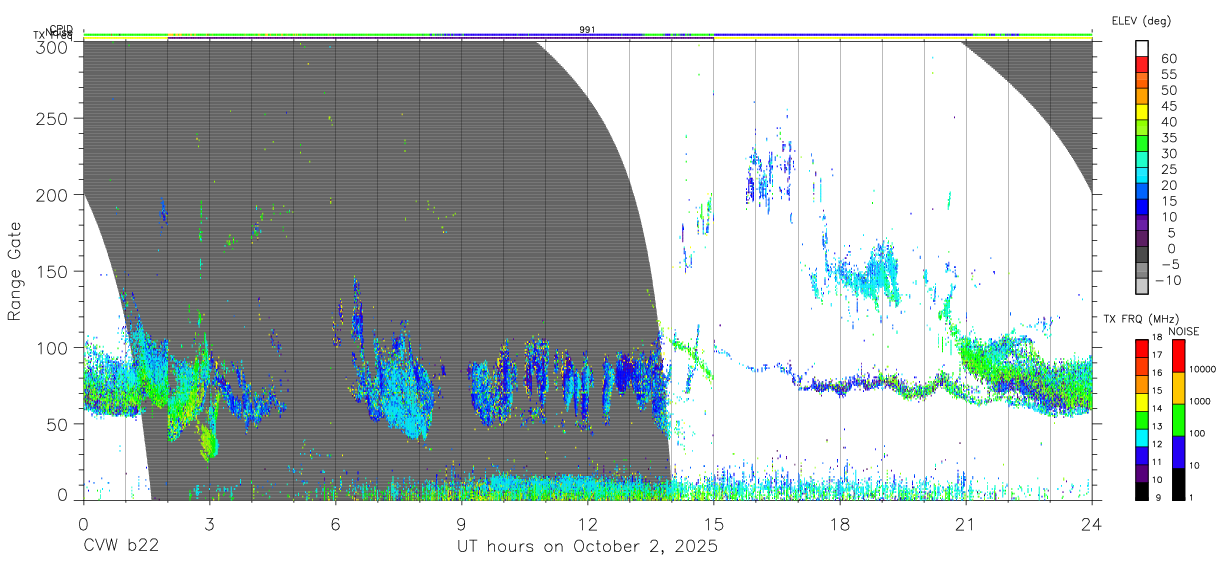The width and height of the screenshot is (1228, 567).
Task: Click the '6' tick on UT hours axis
Action: [335, 522]
